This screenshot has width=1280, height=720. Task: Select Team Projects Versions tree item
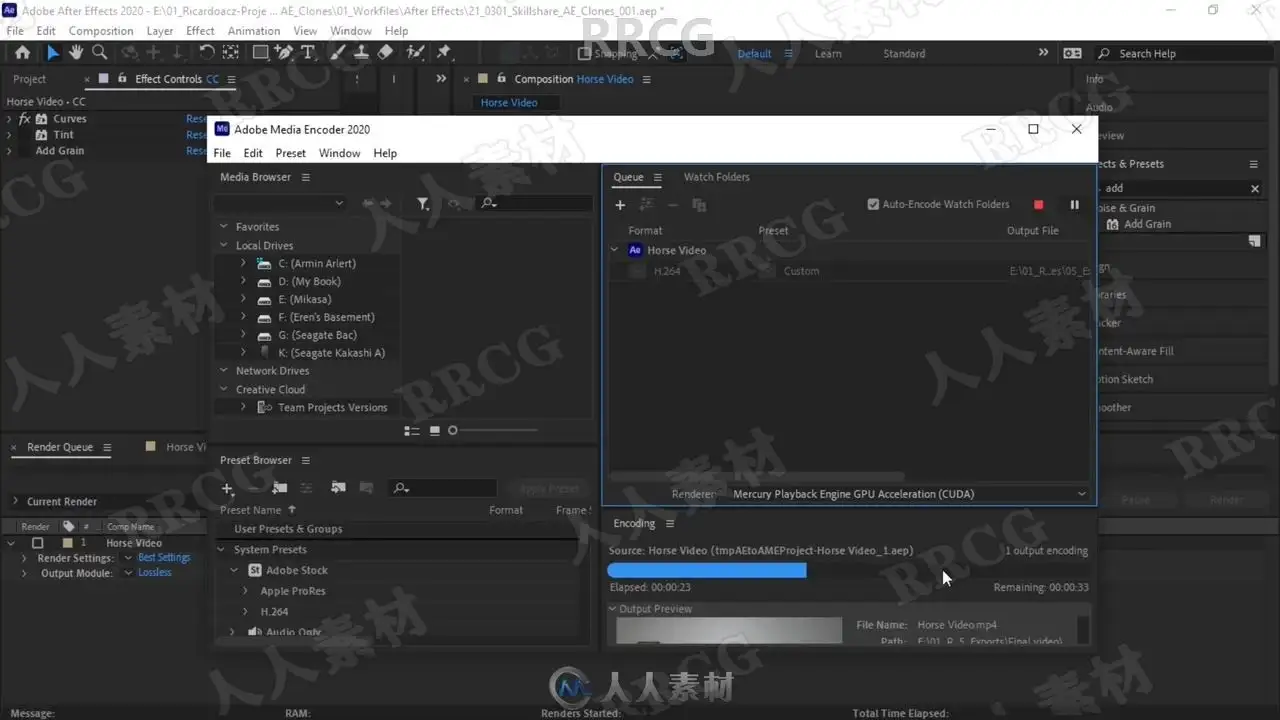pyautogui.click(x=332, y=408)
